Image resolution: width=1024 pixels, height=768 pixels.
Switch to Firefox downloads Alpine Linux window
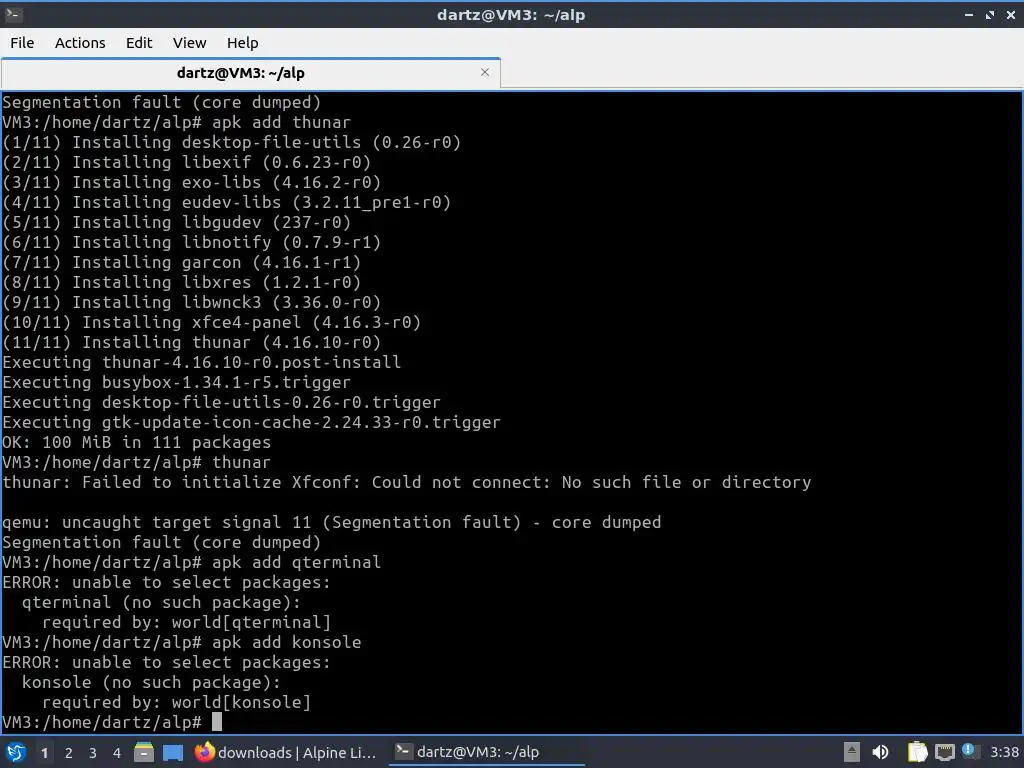coord(286,752)
